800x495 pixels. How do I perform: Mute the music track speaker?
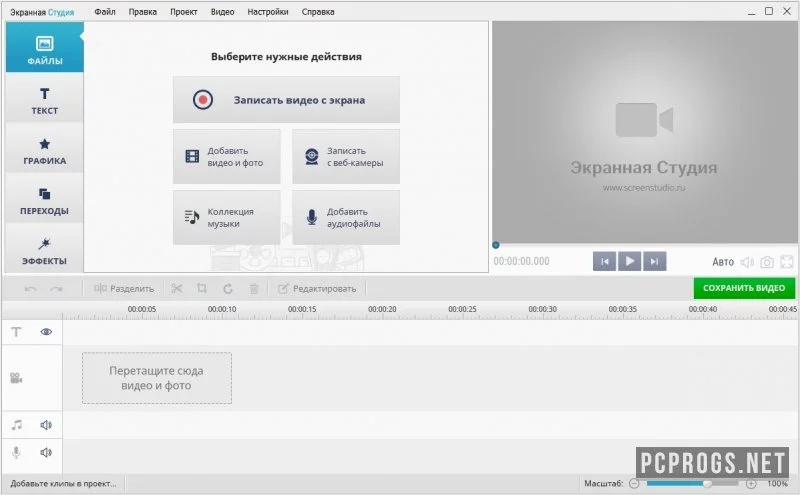point(46,425)
